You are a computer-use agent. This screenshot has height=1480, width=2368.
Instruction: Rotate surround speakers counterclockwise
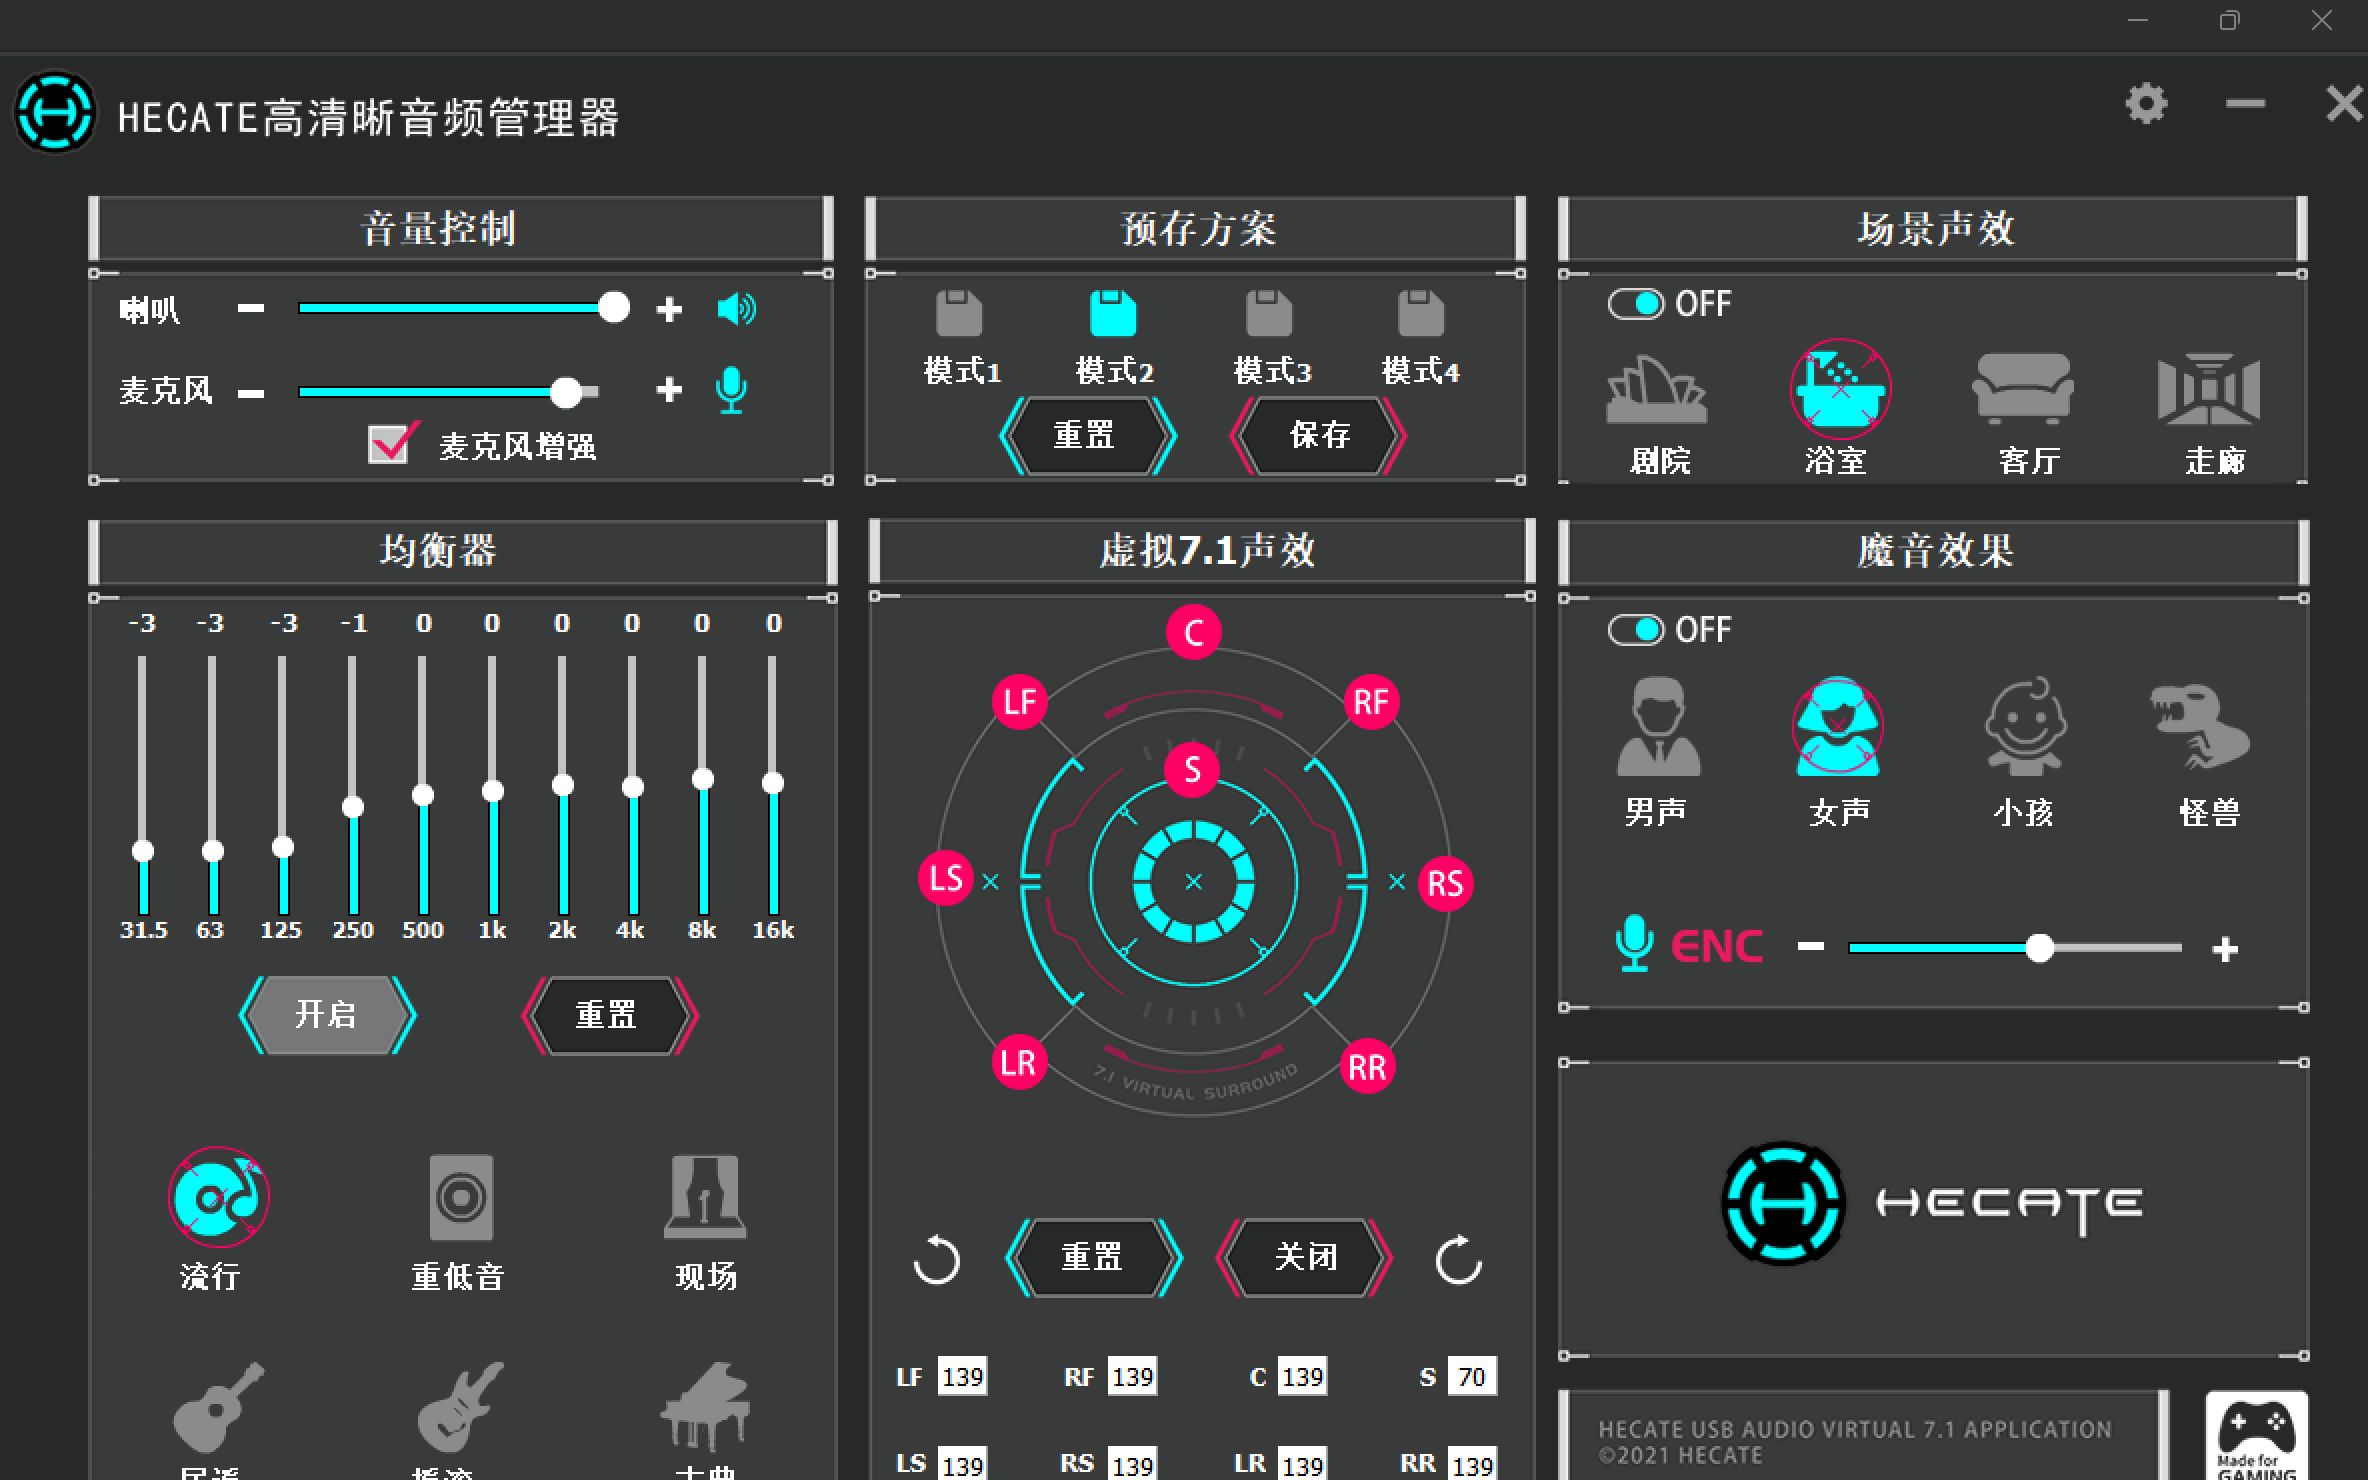point(937,1259)
